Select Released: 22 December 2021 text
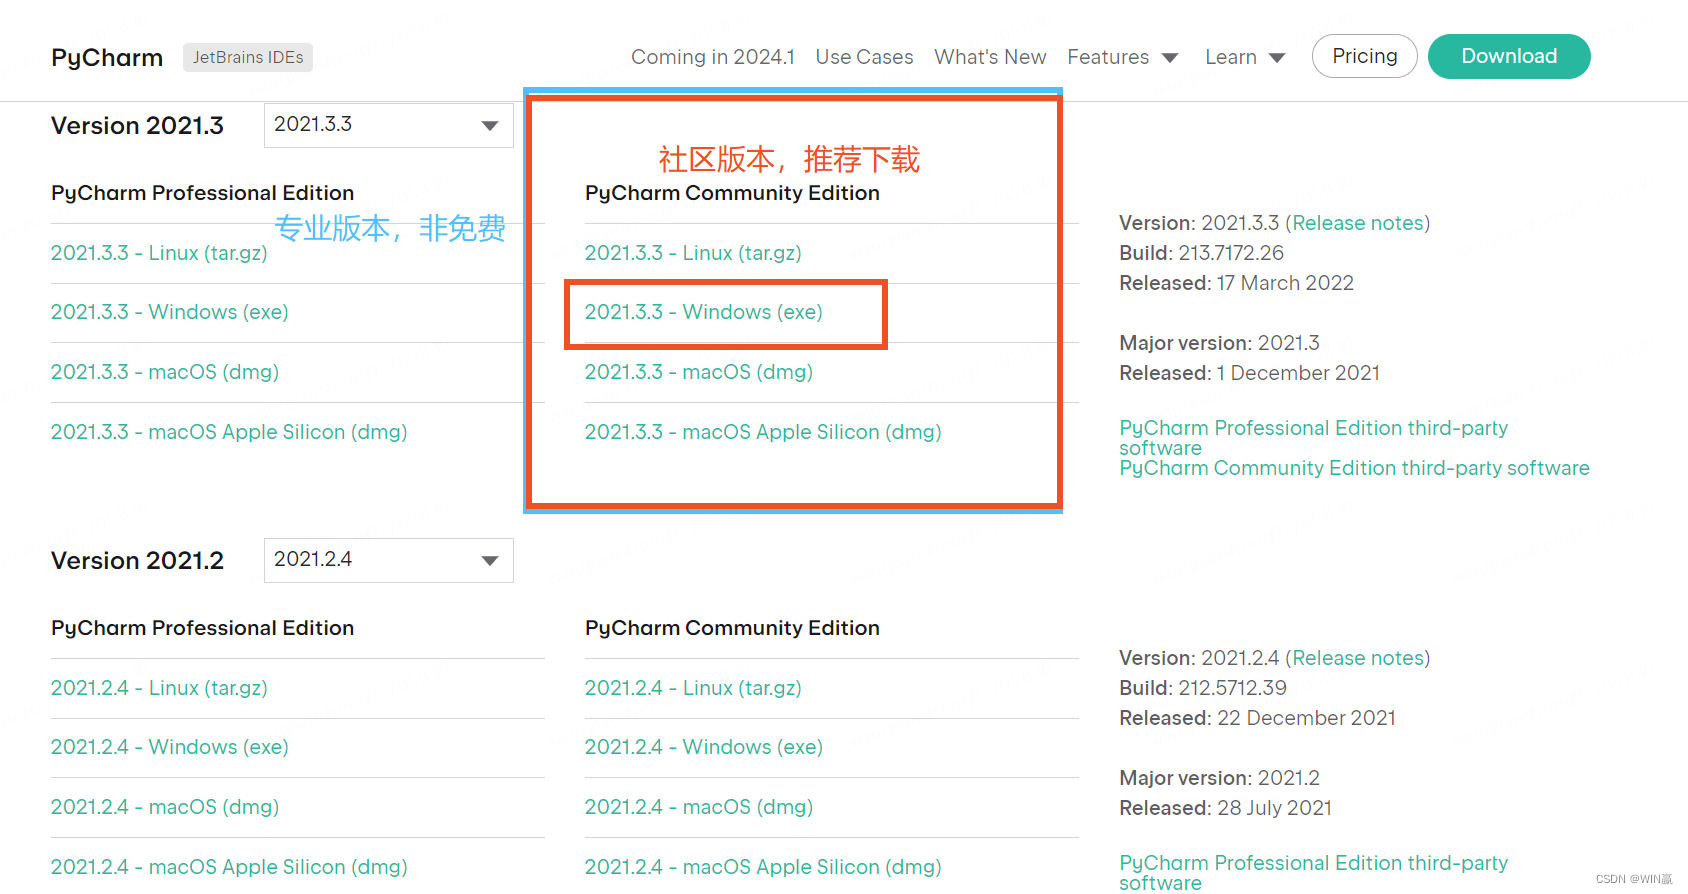Image resolution: width=1688 pixels, height=894 pixels. coord(1257,718)
